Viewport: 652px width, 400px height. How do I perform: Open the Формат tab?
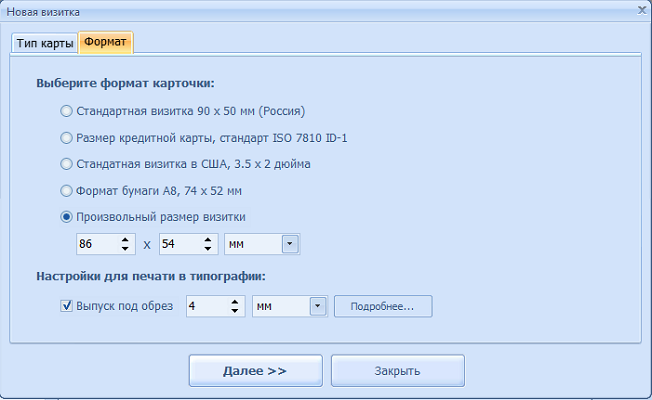(106, 42)
